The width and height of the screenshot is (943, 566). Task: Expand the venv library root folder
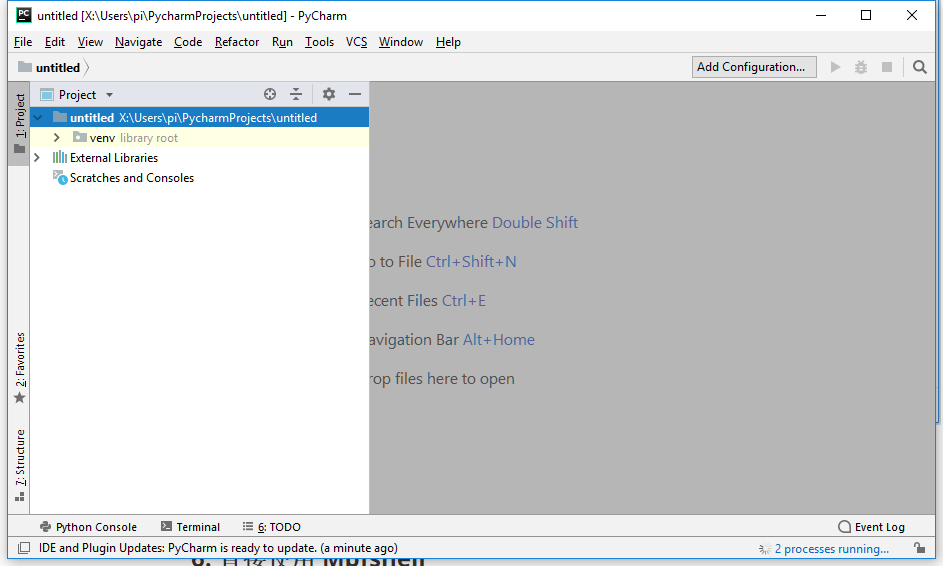(57, 138)
